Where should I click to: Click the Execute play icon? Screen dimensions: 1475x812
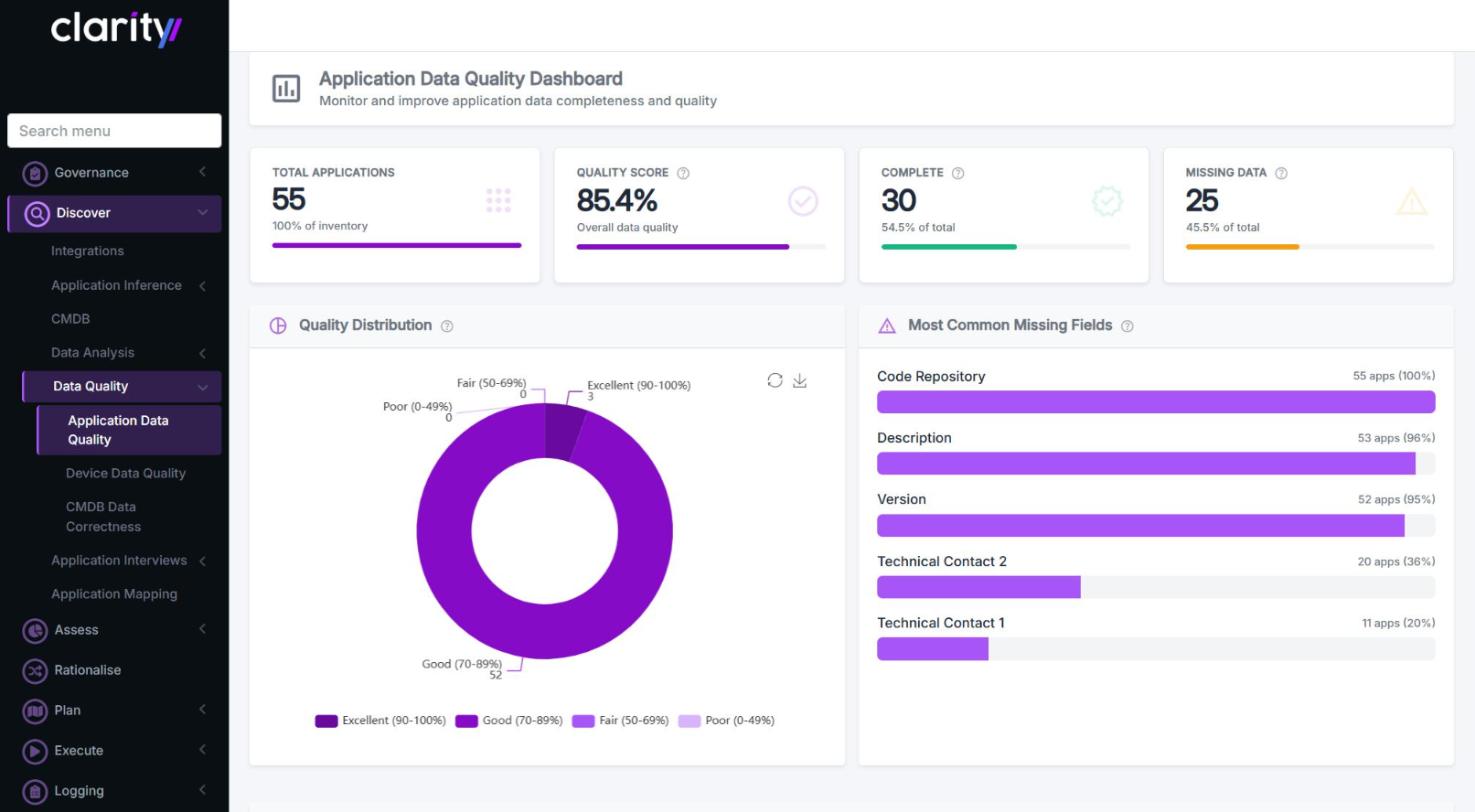pyautogui.click(x=35, y=750)
